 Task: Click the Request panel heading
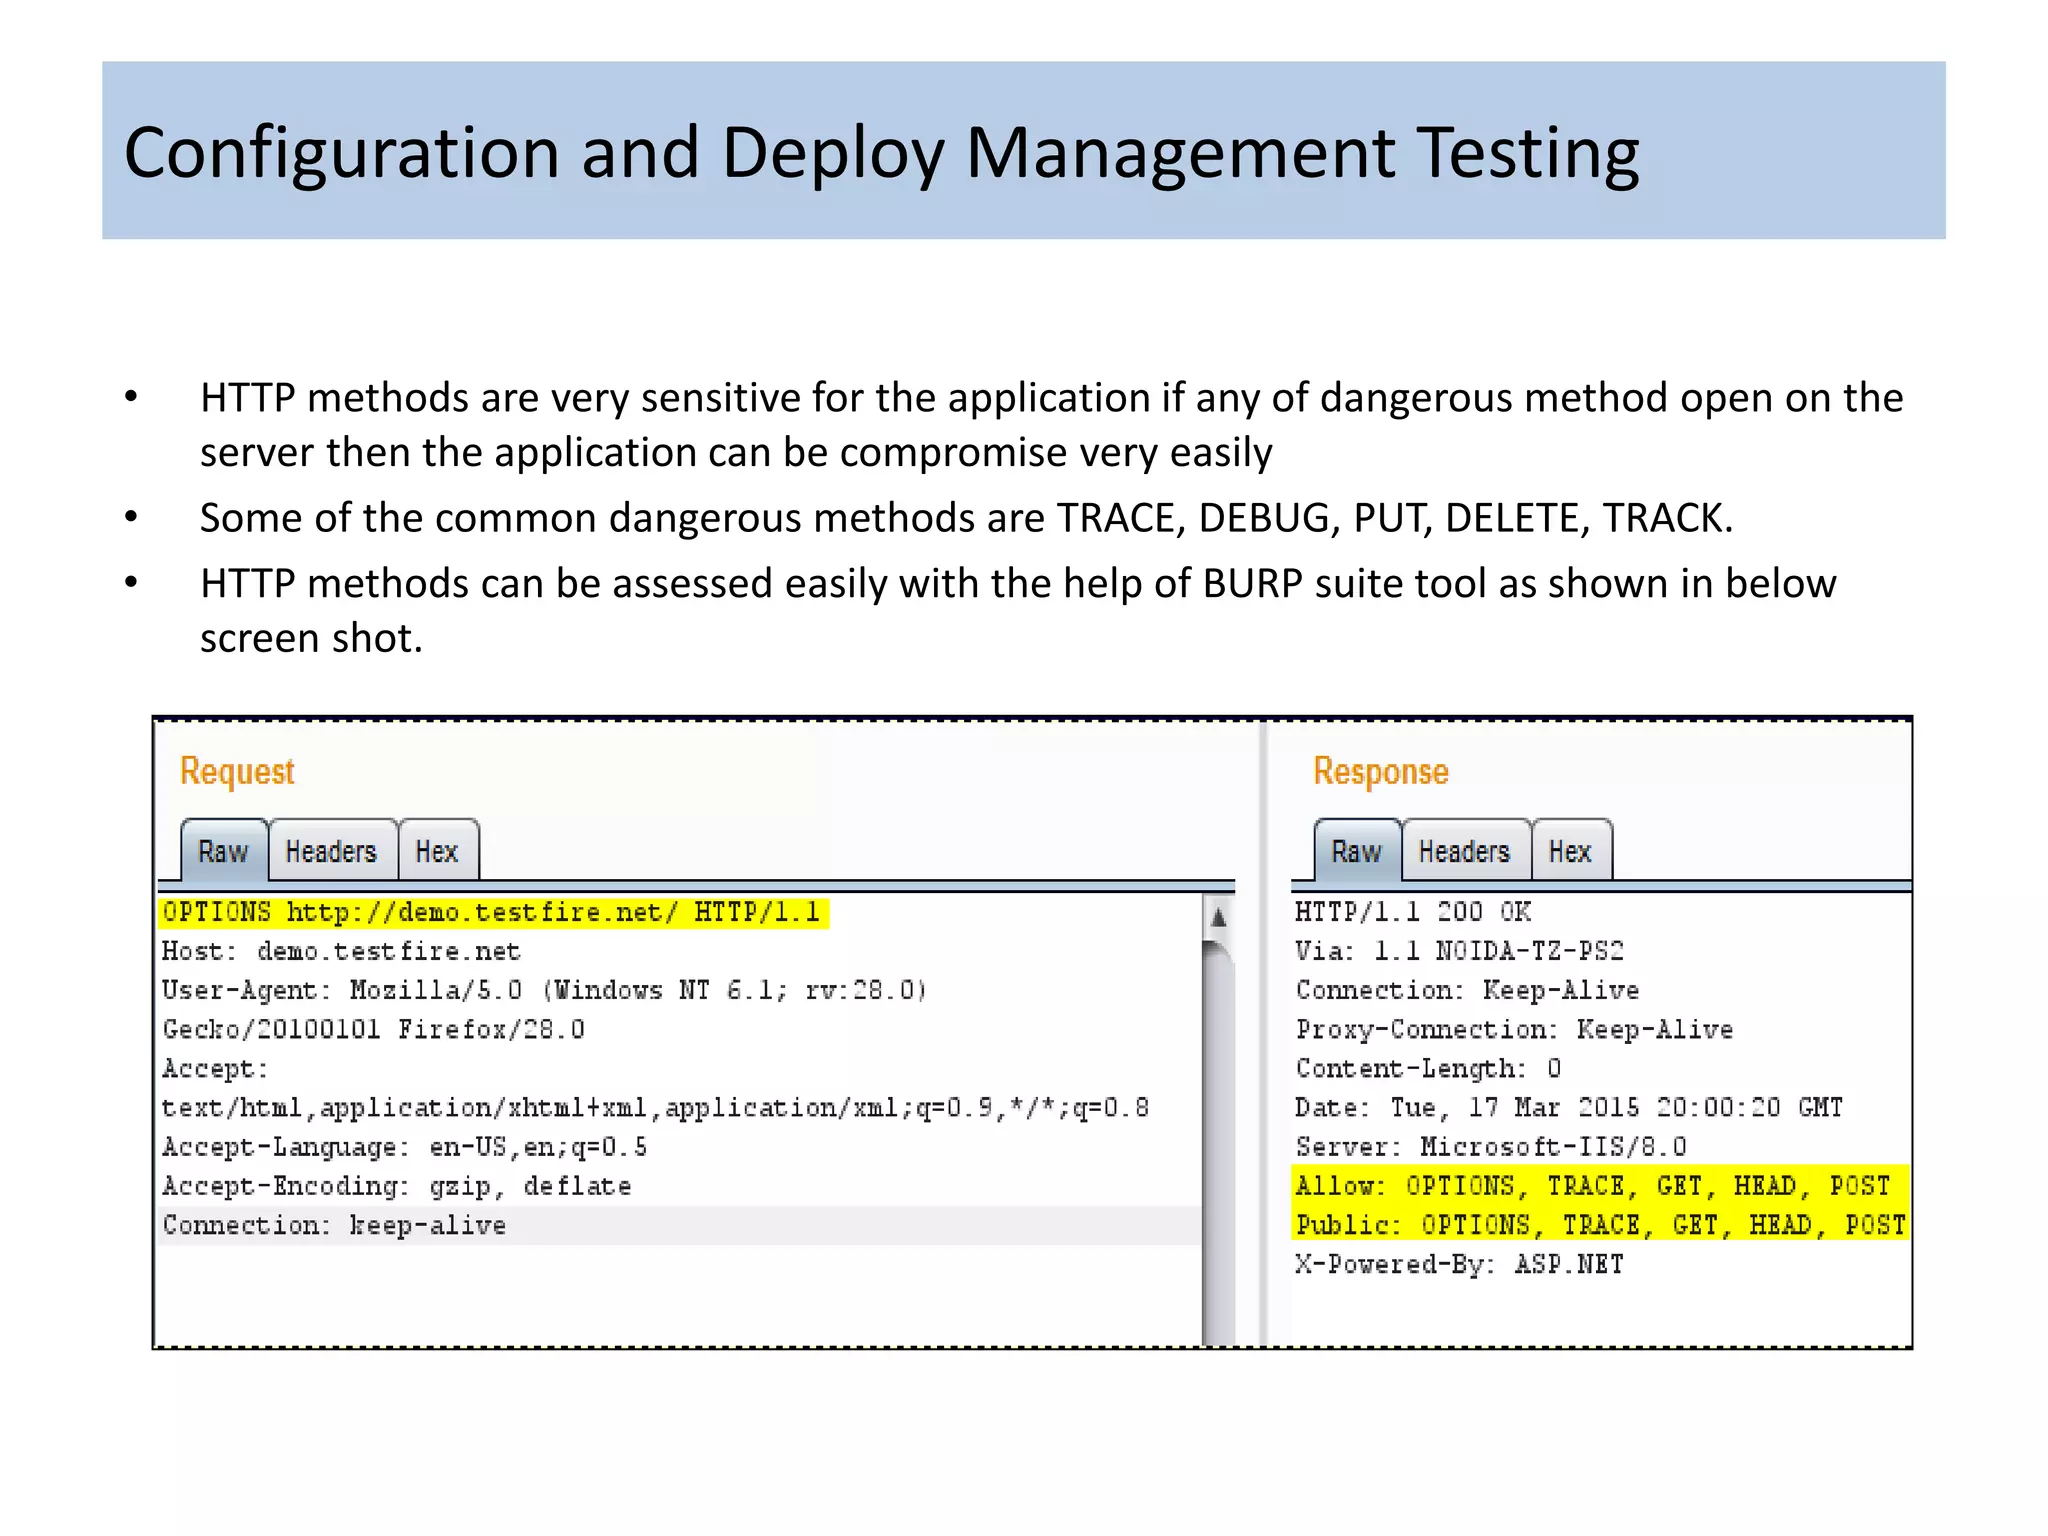point(237,772)
